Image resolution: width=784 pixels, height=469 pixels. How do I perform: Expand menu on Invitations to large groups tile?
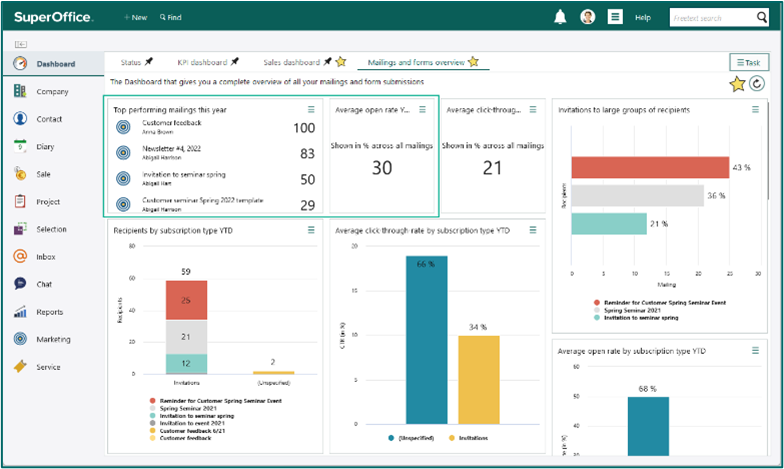755,110
